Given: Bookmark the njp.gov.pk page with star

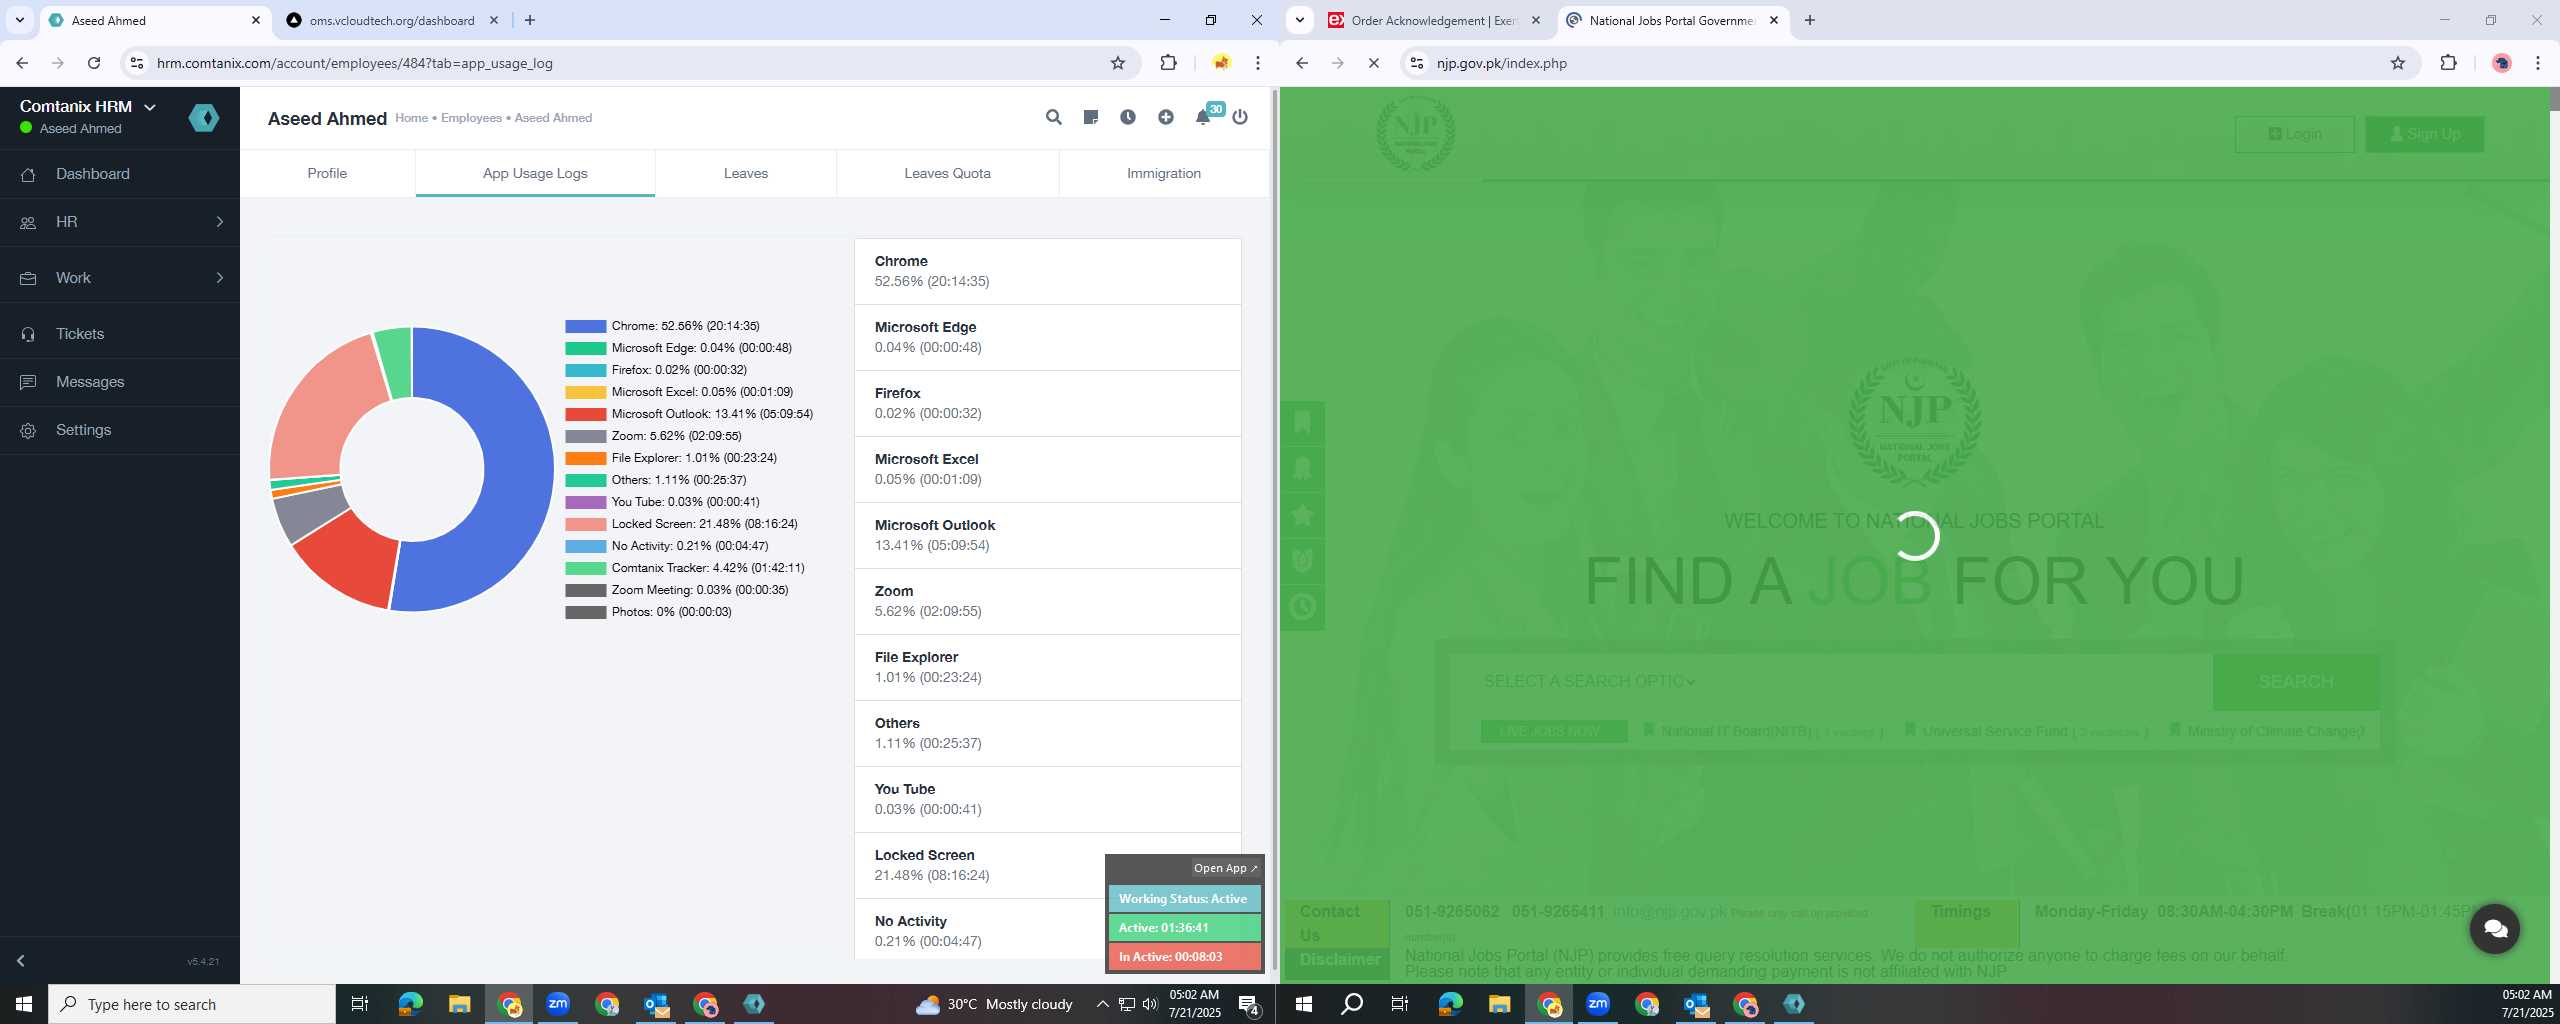Looking at the screenshot, I should tap(2398, 63).
